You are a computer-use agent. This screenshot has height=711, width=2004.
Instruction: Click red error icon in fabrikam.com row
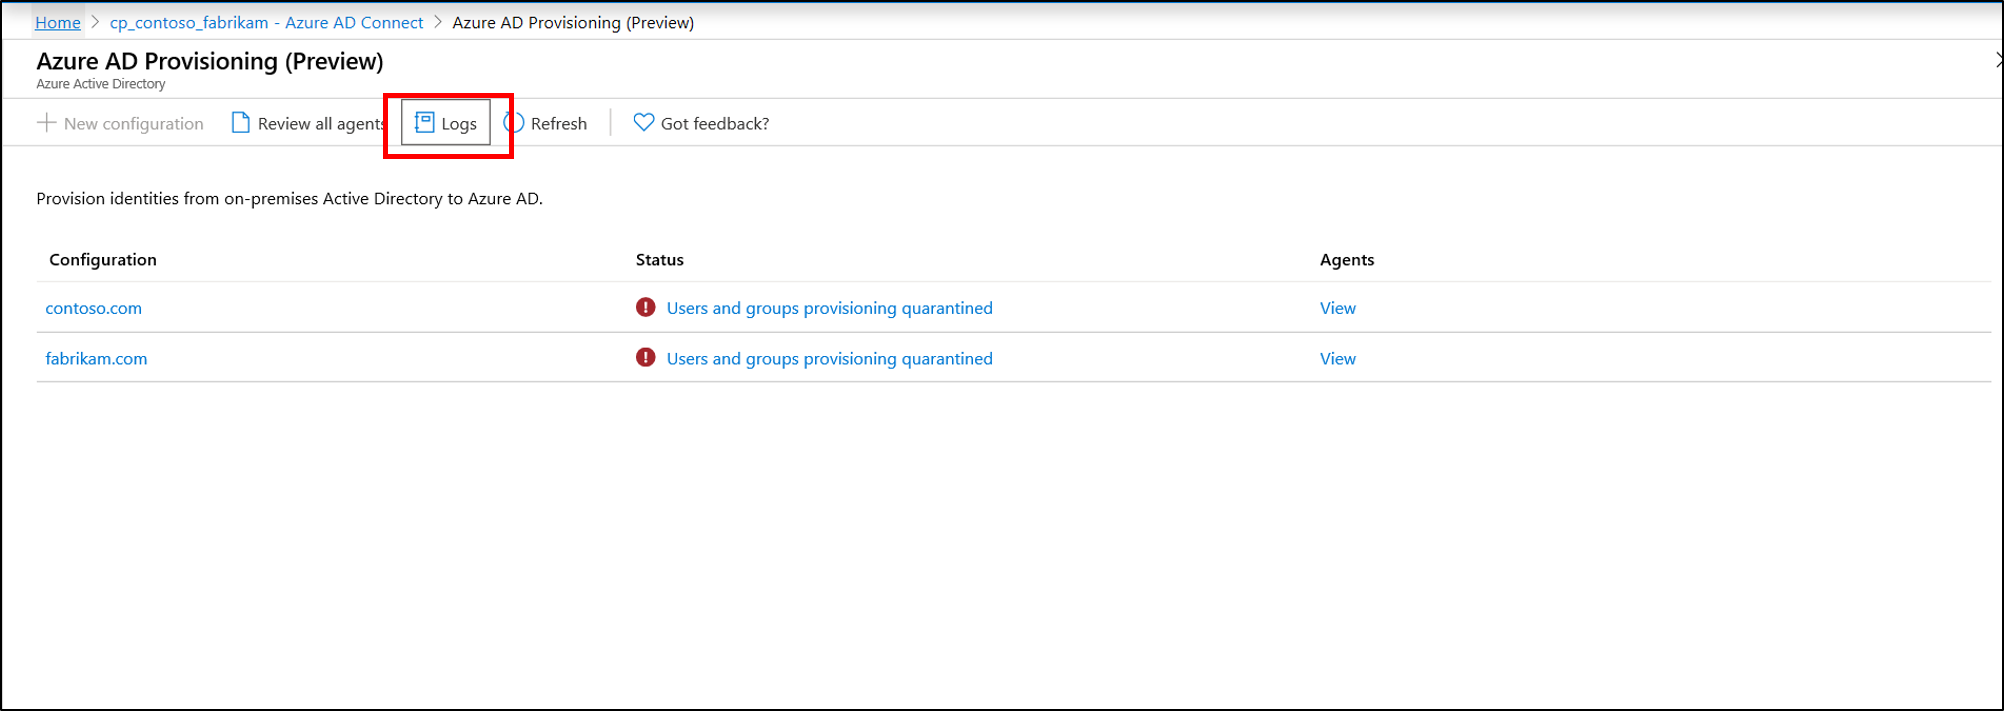tap(646, 358)
